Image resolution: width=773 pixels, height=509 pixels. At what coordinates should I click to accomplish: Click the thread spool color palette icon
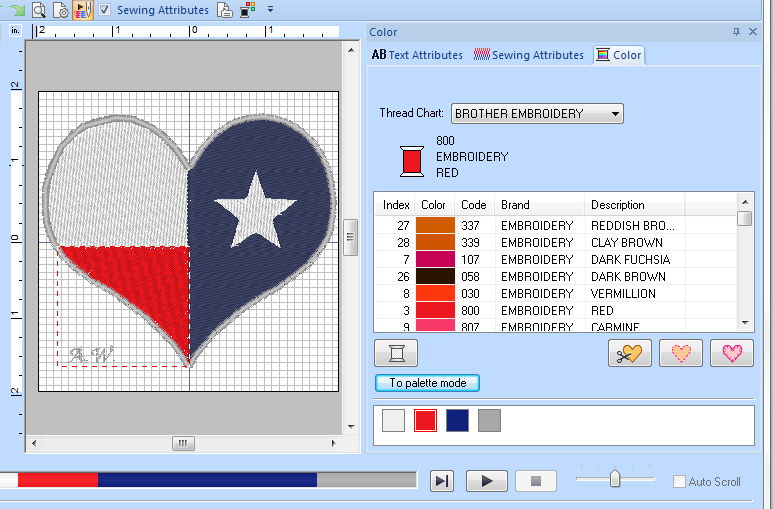point(247,9)
